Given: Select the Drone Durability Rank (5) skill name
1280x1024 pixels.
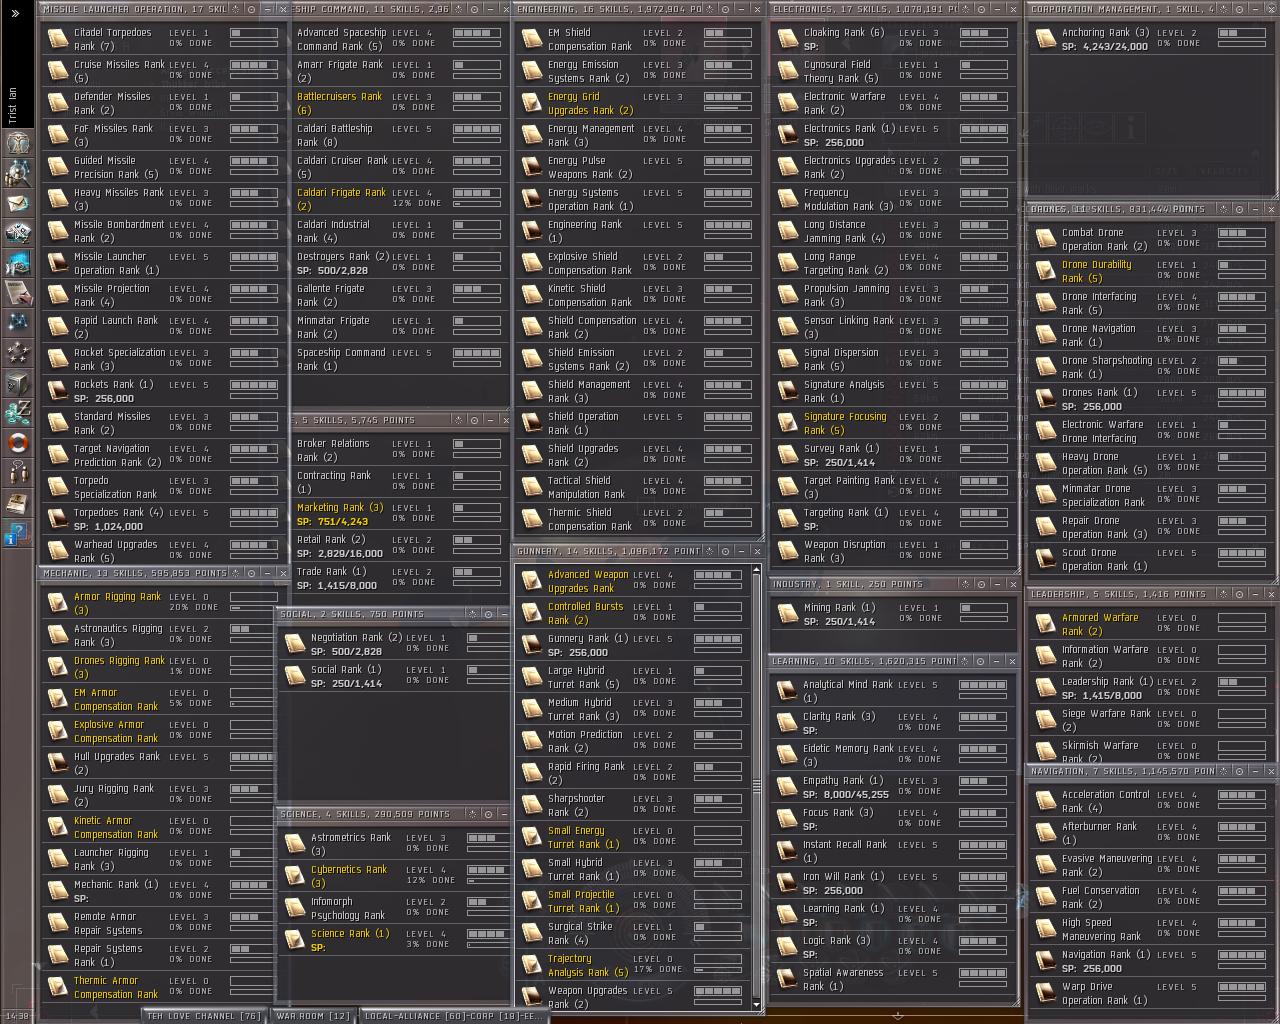Looking at the screenshot, I should coord(1096,271).
